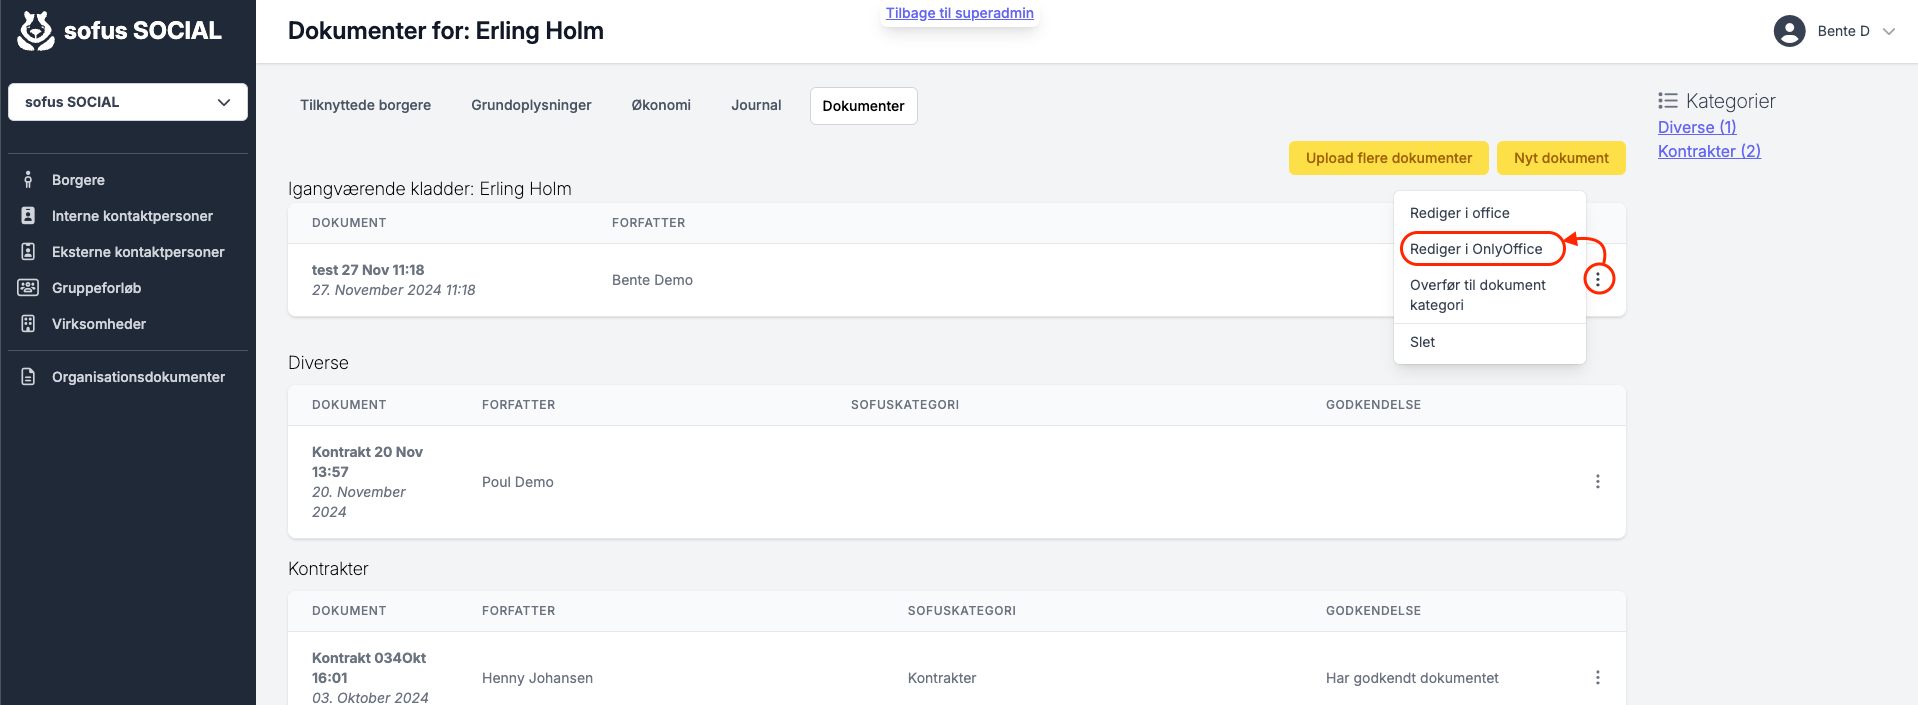Switch to the Journal tab
The width and height of the screenshot is (1918, 705).
(x=756, y=105)
